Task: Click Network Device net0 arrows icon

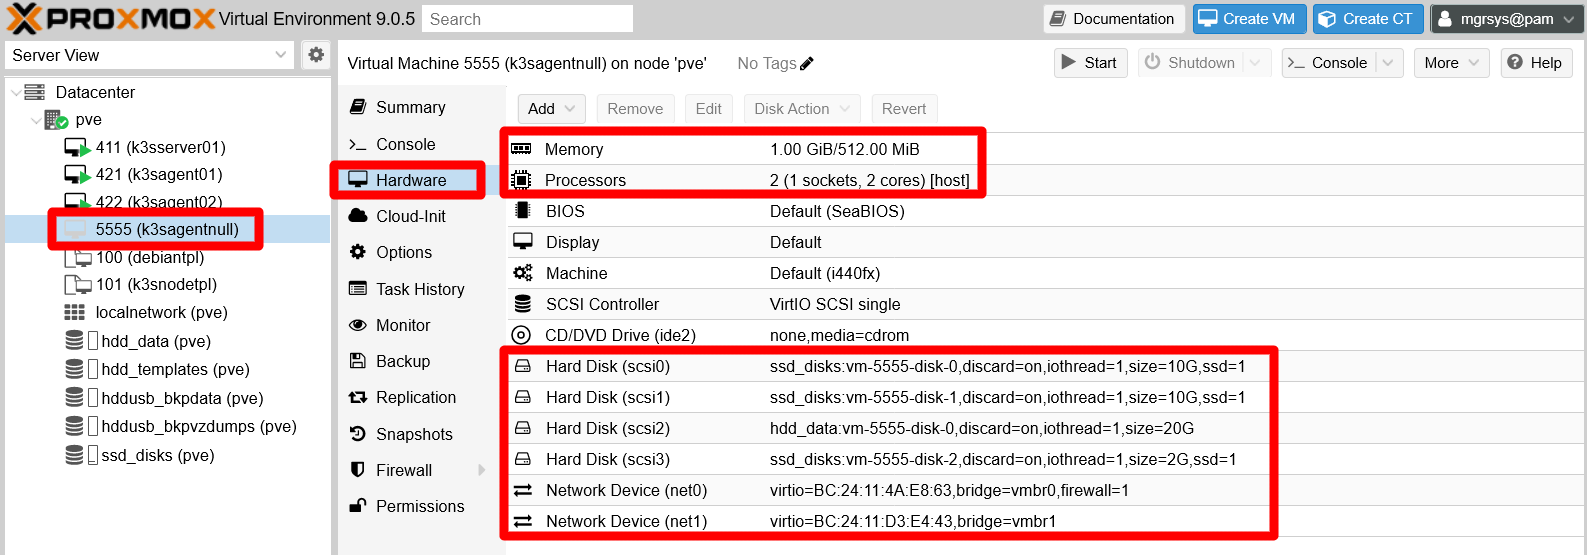Action: point(522,490)
